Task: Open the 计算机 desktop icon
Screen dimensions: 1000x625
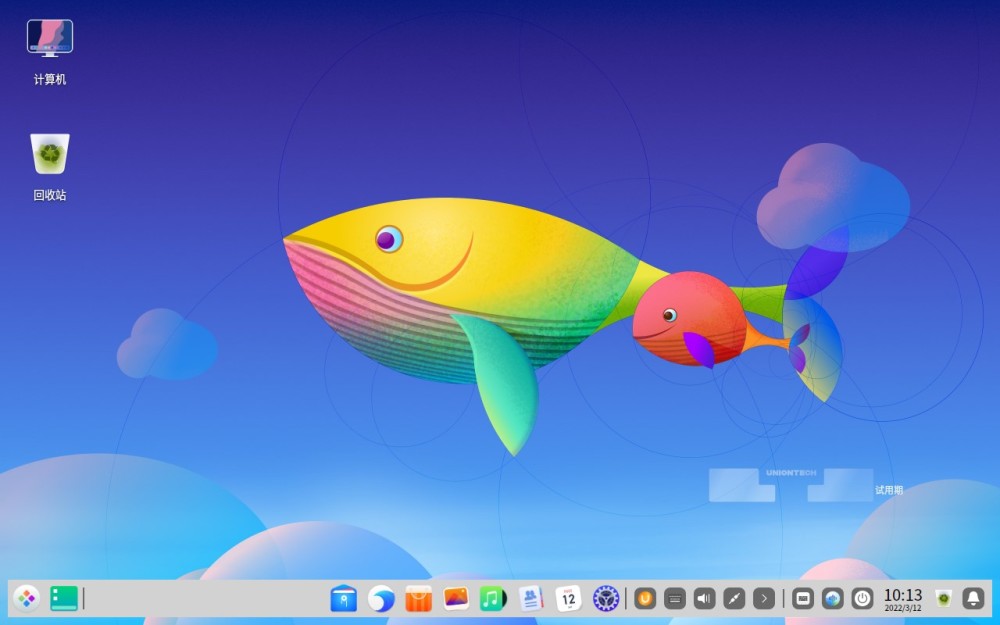Action: coord(50,51)
